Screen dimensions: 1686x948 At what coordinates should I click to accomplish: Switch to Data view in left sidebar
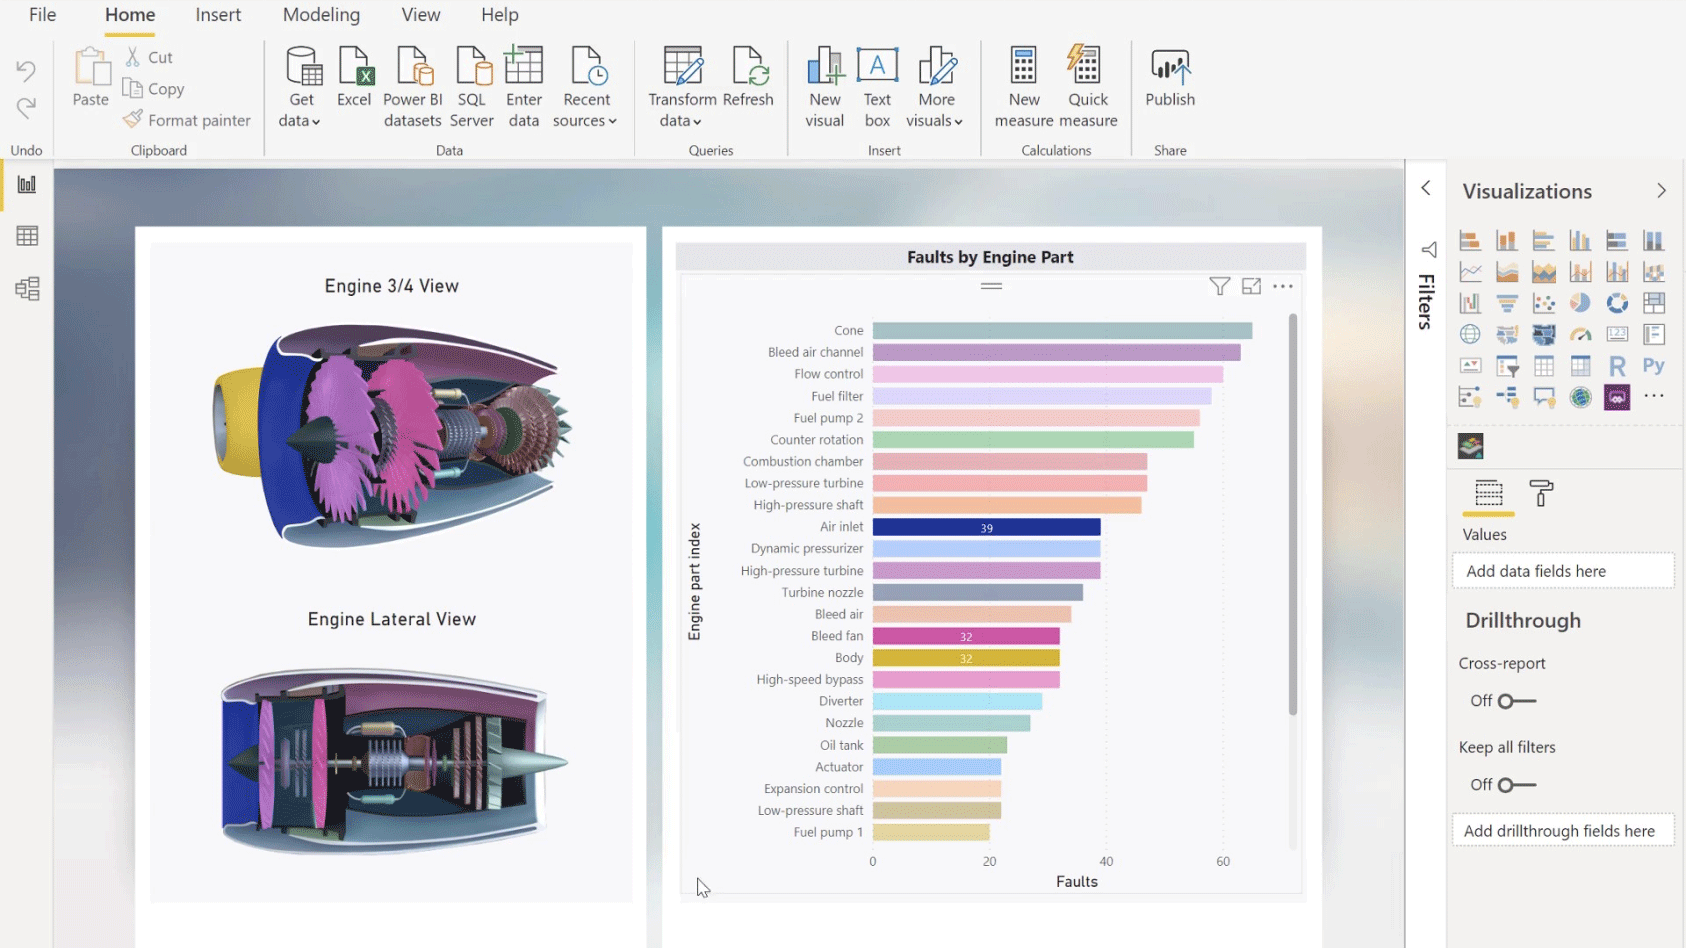[x=27, y=236]
